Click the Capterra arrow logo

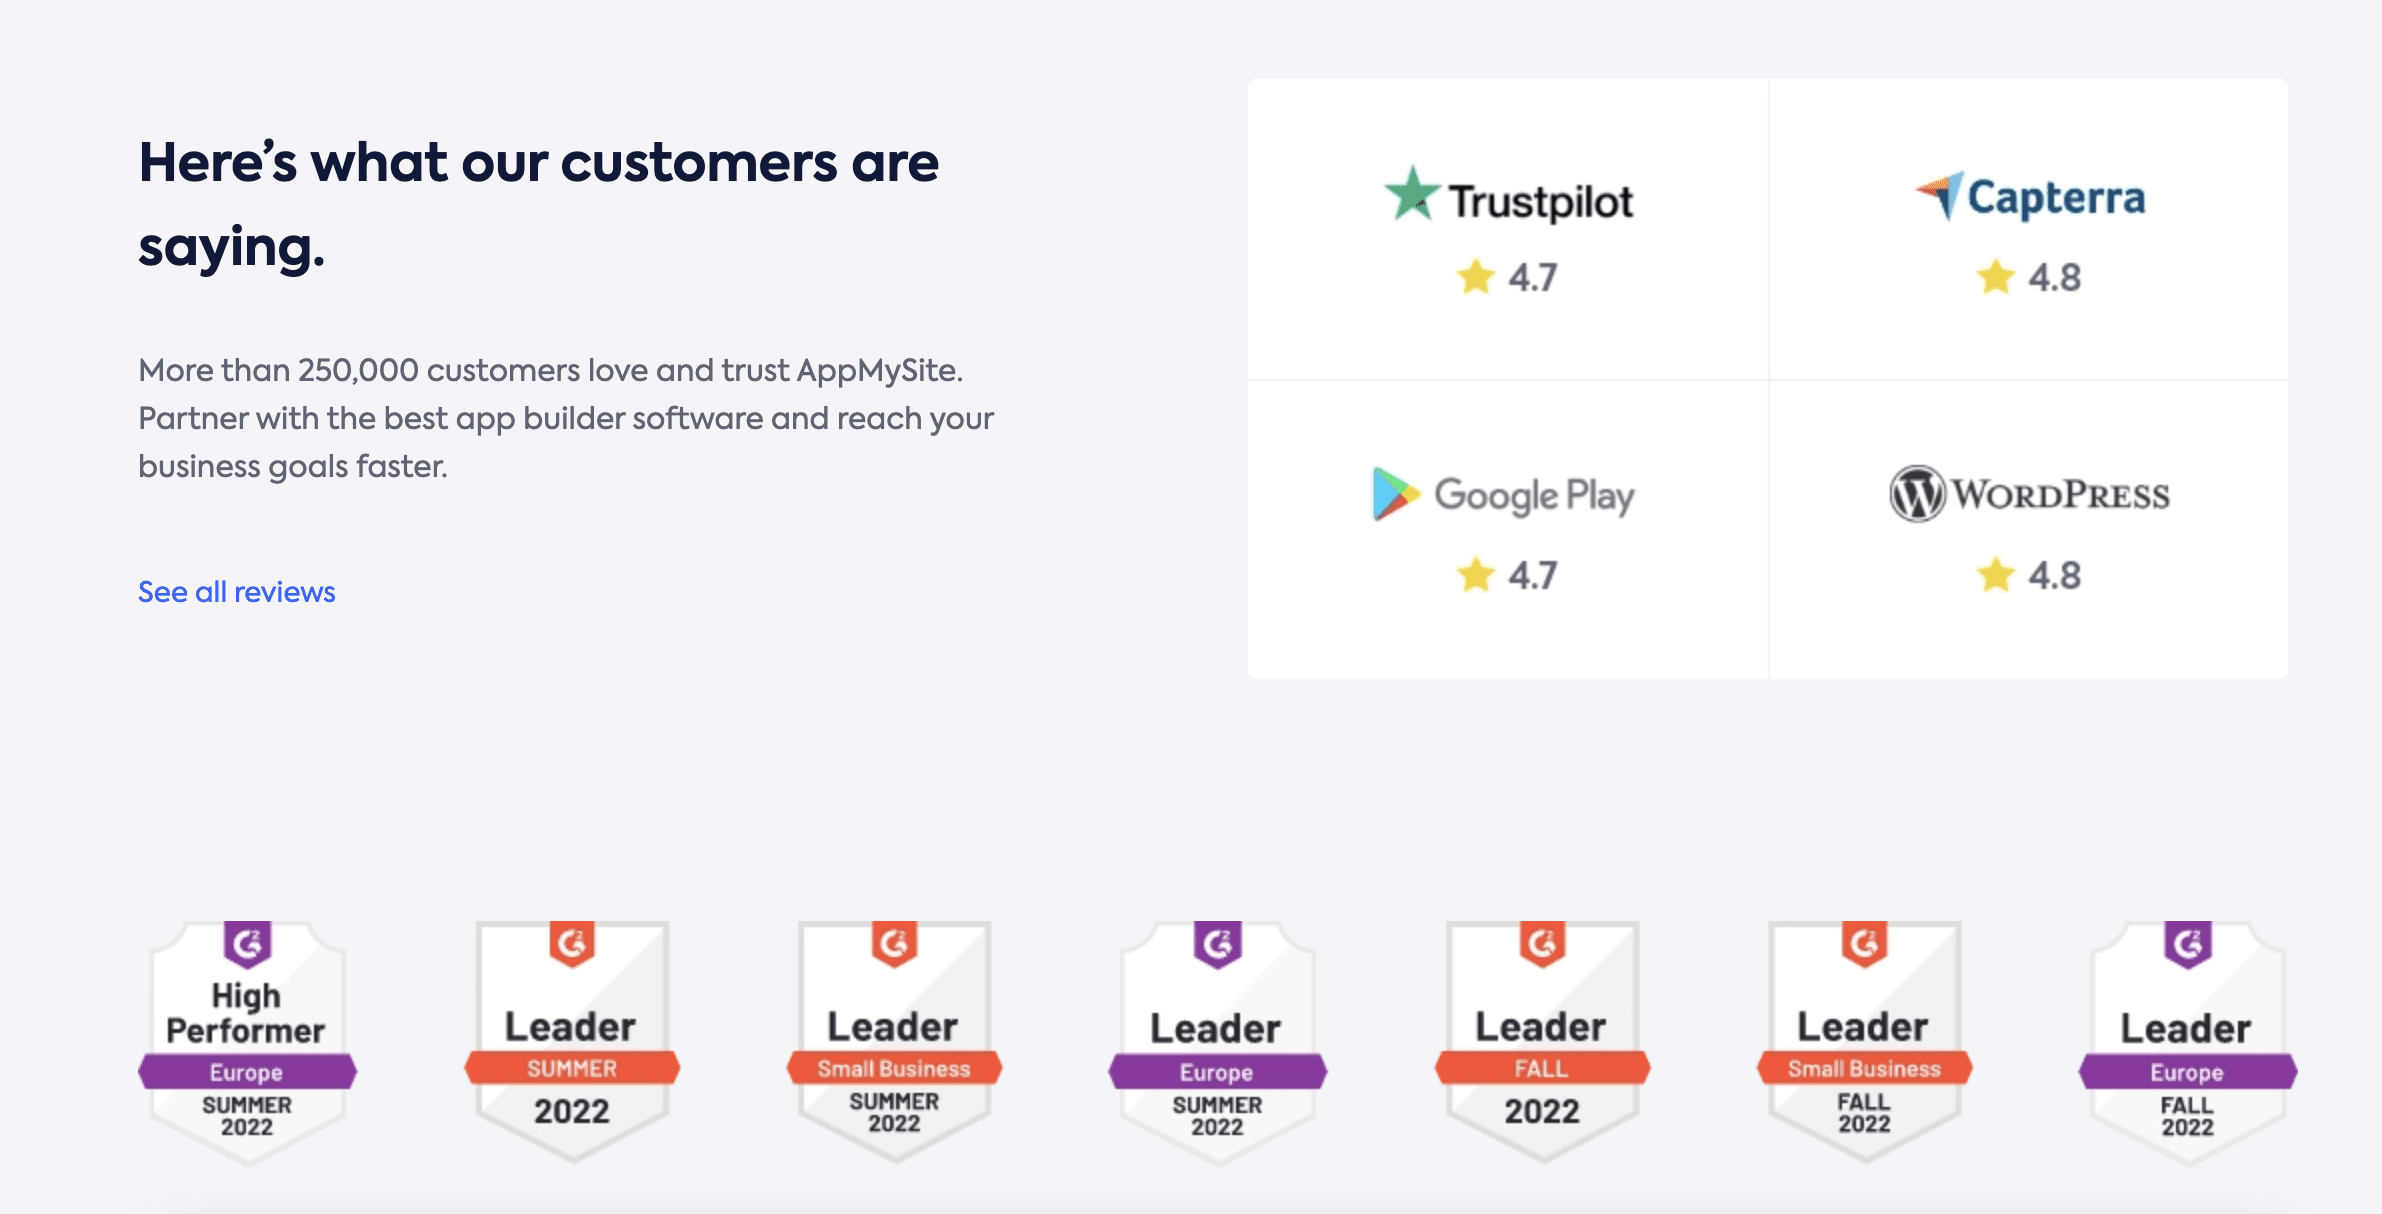coord(1940,194)
